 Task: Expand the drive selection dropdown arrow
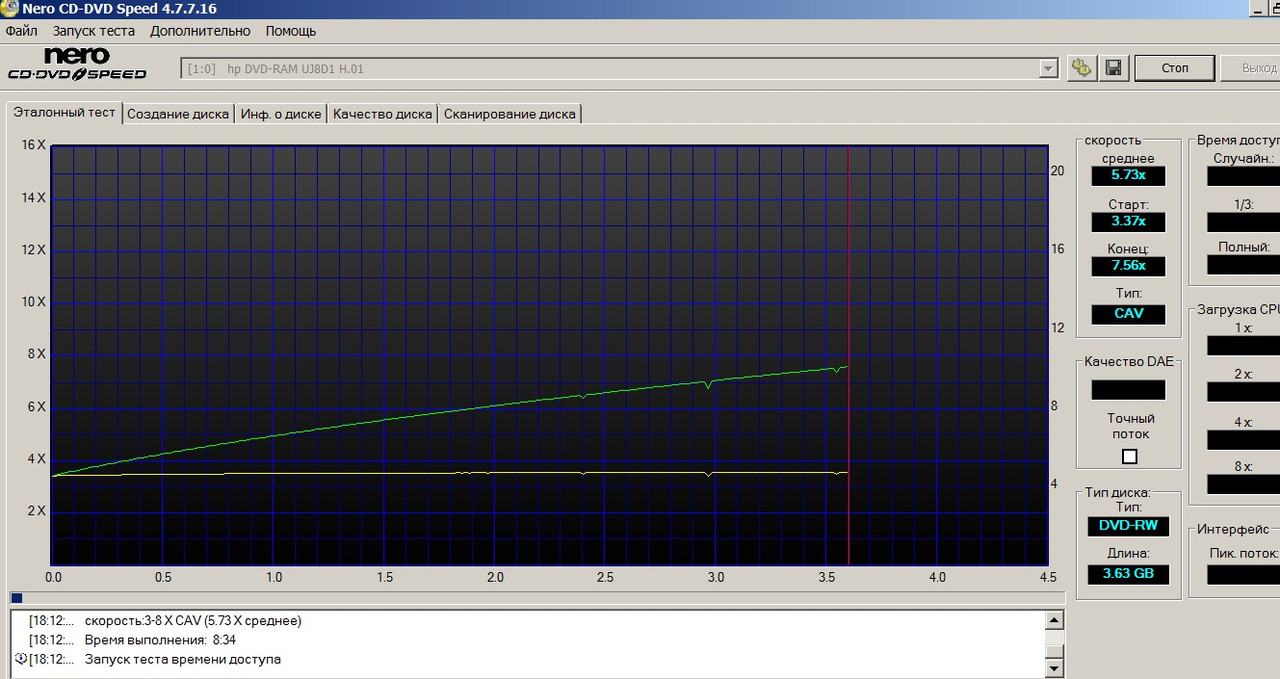pos(1048,69)
